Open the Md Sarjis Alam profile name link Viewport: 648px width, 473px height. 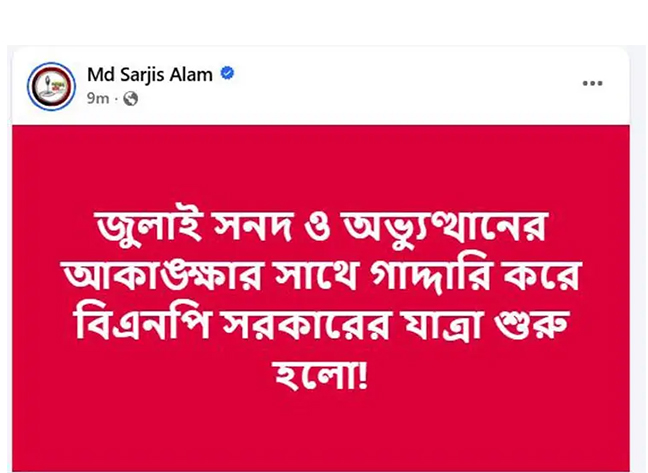150,75
